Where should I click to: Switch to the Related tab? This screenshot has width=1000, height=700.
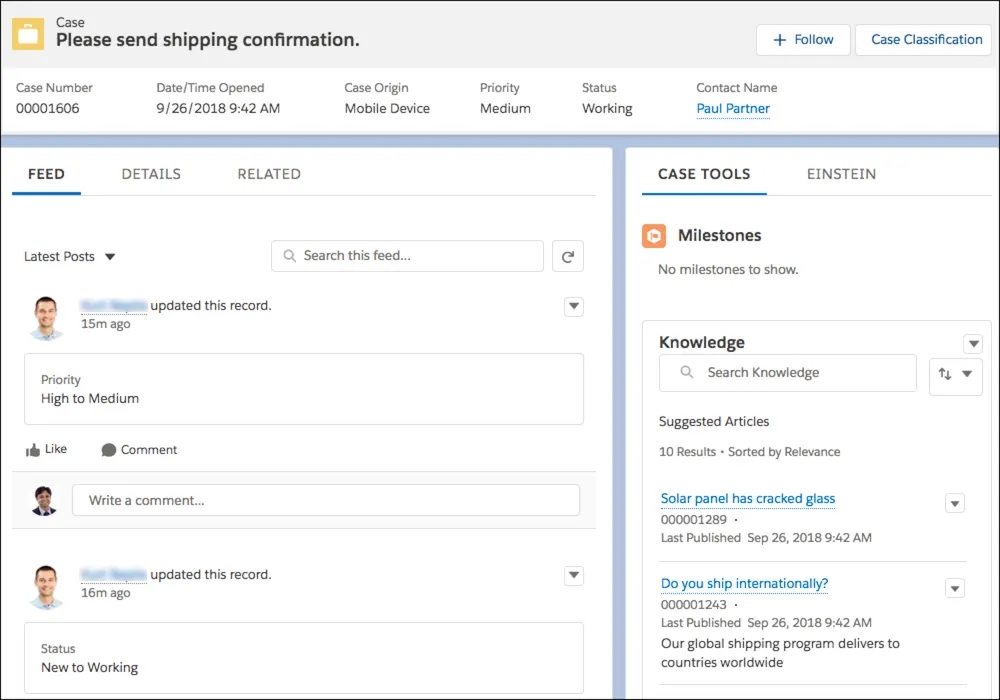(x=269, y=174)
